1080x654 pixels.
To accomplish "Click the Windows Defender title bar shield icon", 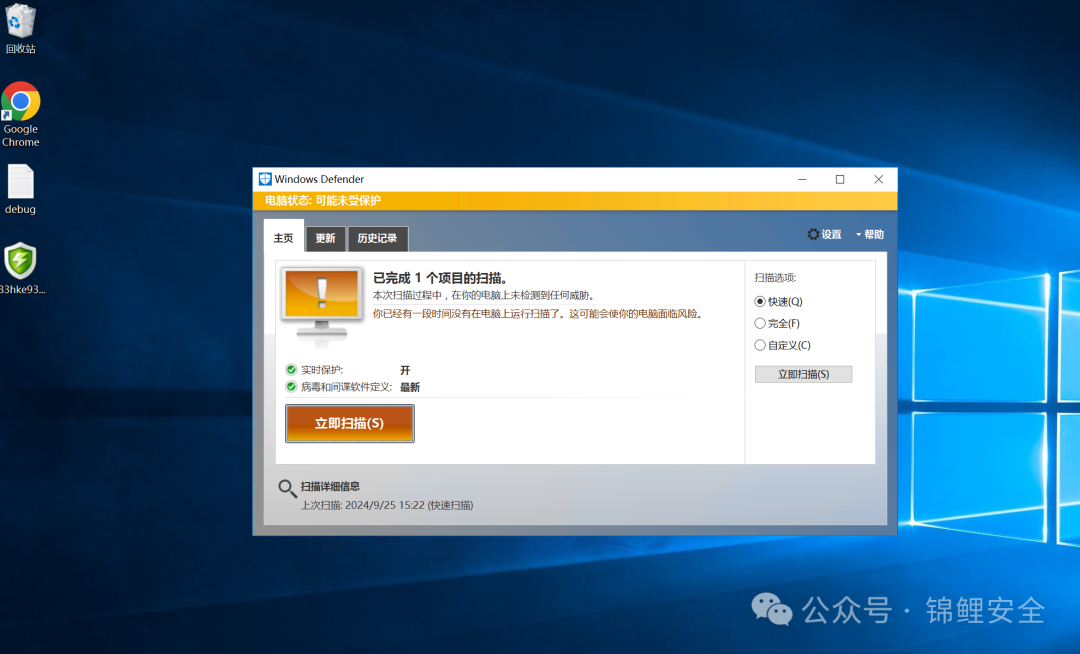I will tap(265, 179).
